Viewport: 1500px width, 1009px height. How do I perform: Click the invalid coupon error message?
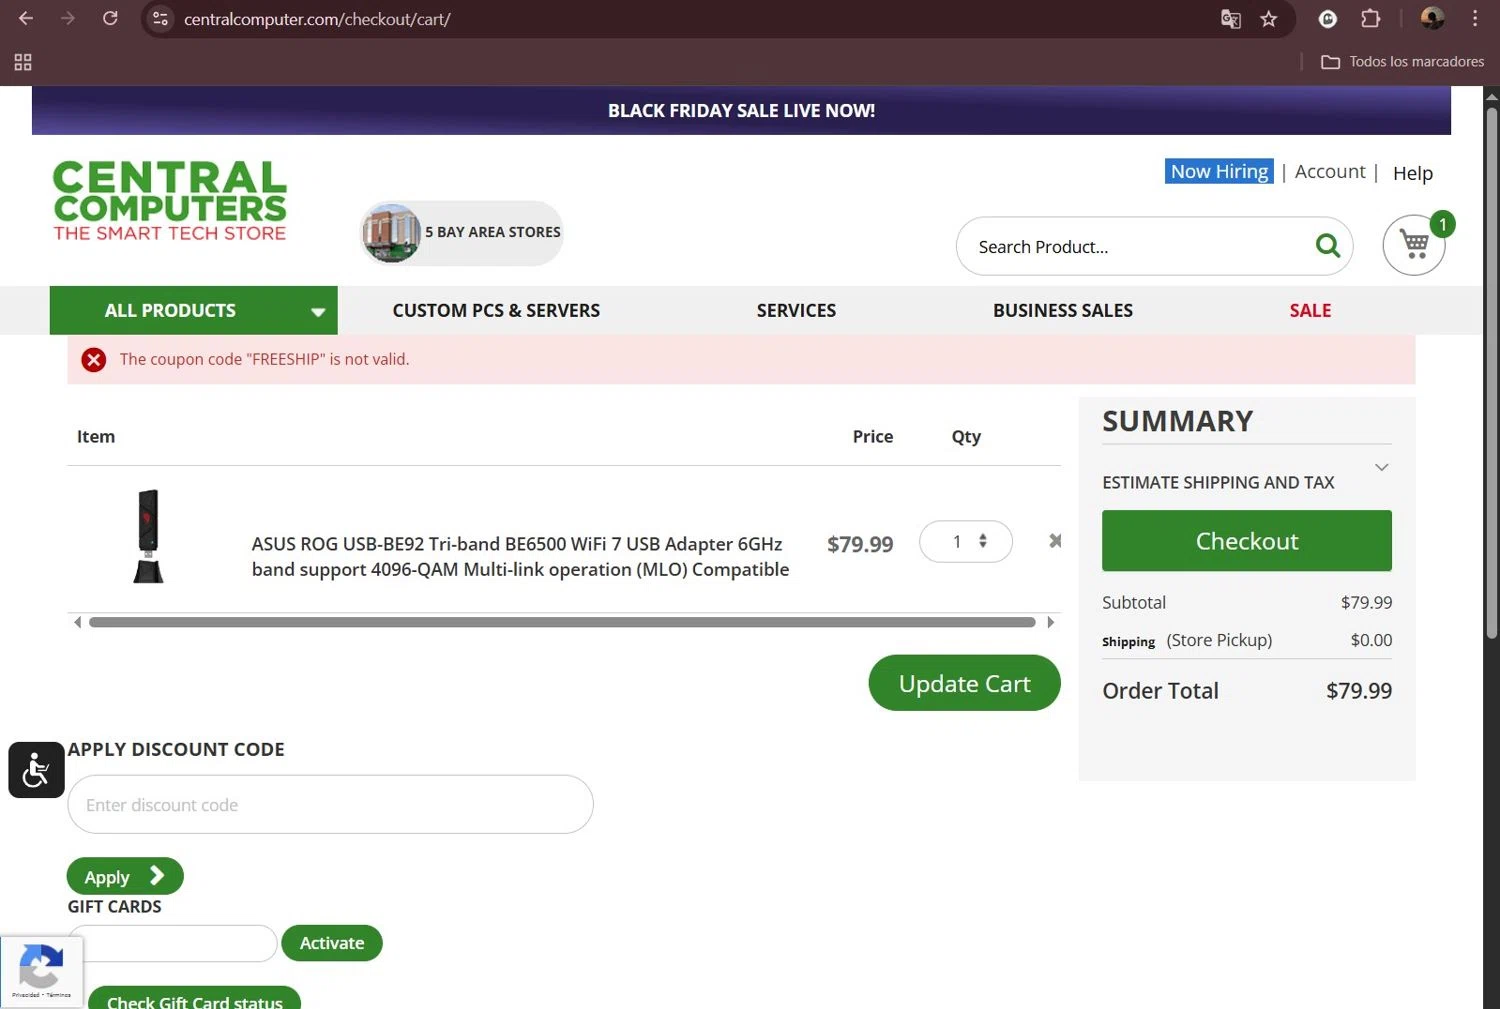click(x=264, y=360)
